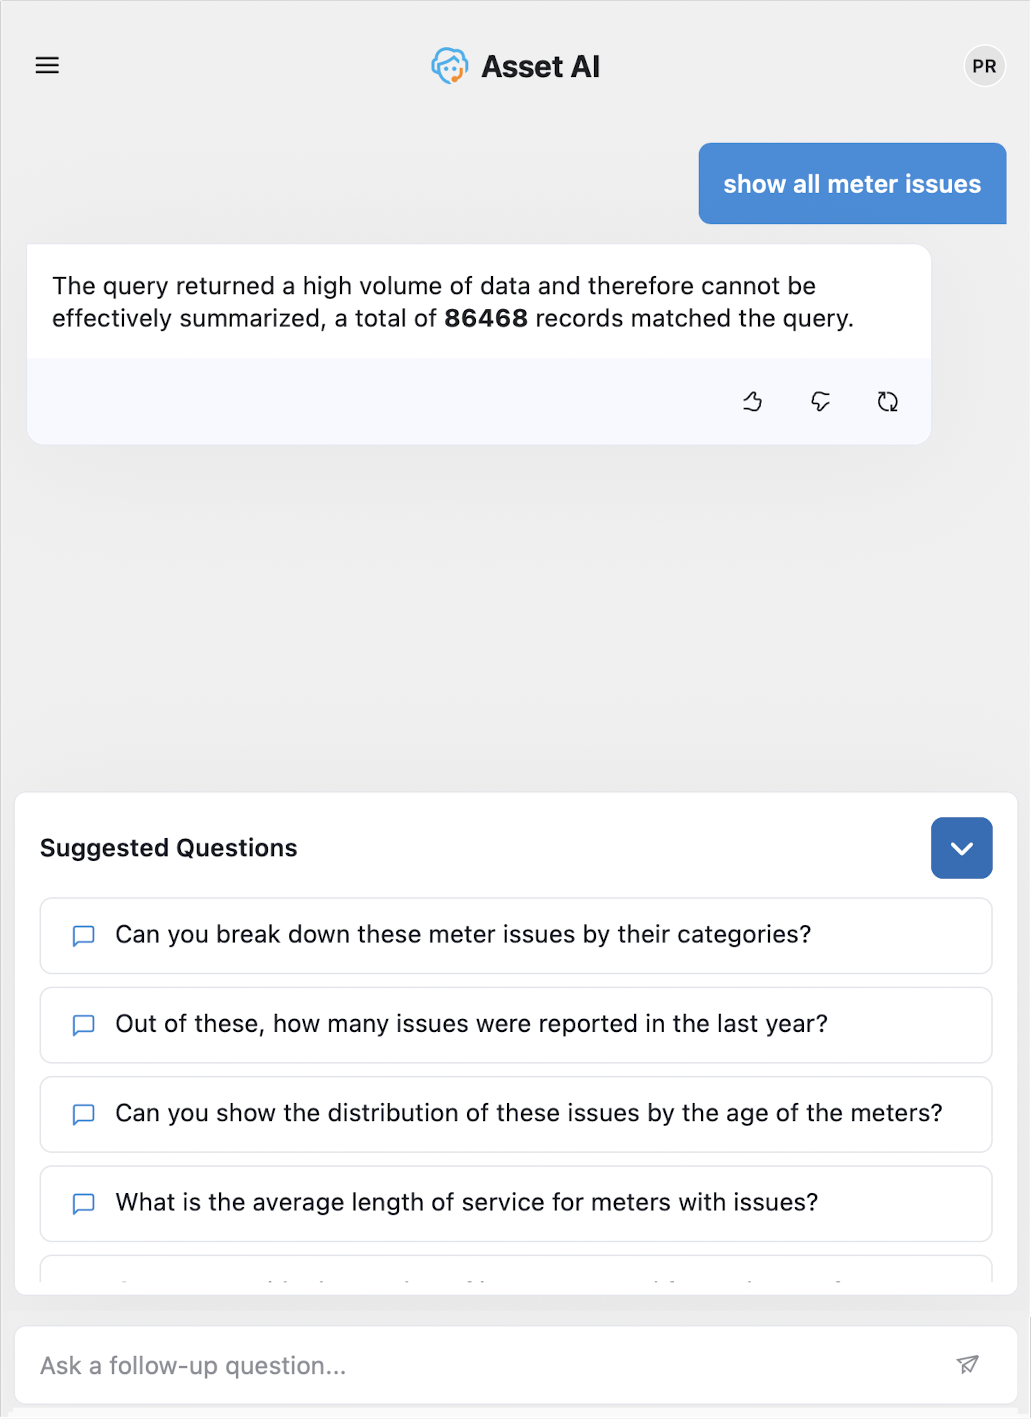Give a thumbs up to the response

click(753, 402)
